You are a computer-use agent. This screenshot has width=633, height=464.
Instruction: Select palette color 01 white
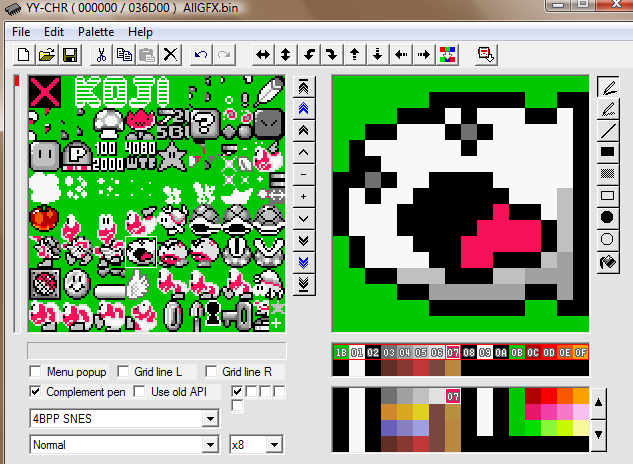pos(357,353)
